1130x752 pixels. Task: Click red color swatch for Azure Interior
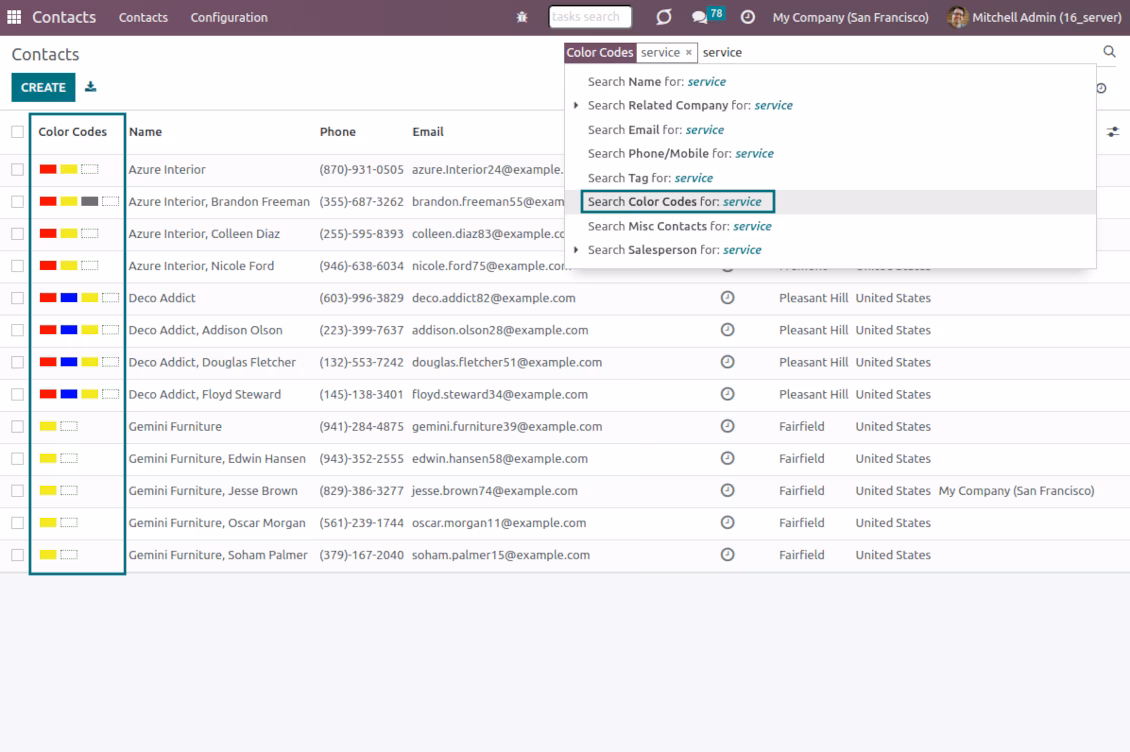tap(48, 169)
